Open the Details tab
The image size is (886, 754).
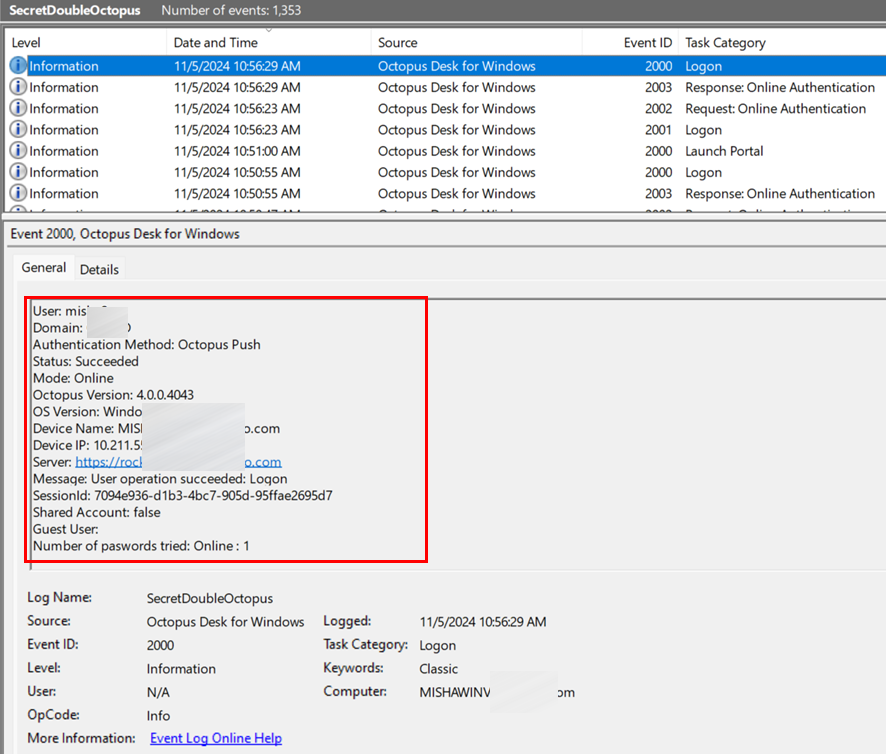tap(99, 270)
